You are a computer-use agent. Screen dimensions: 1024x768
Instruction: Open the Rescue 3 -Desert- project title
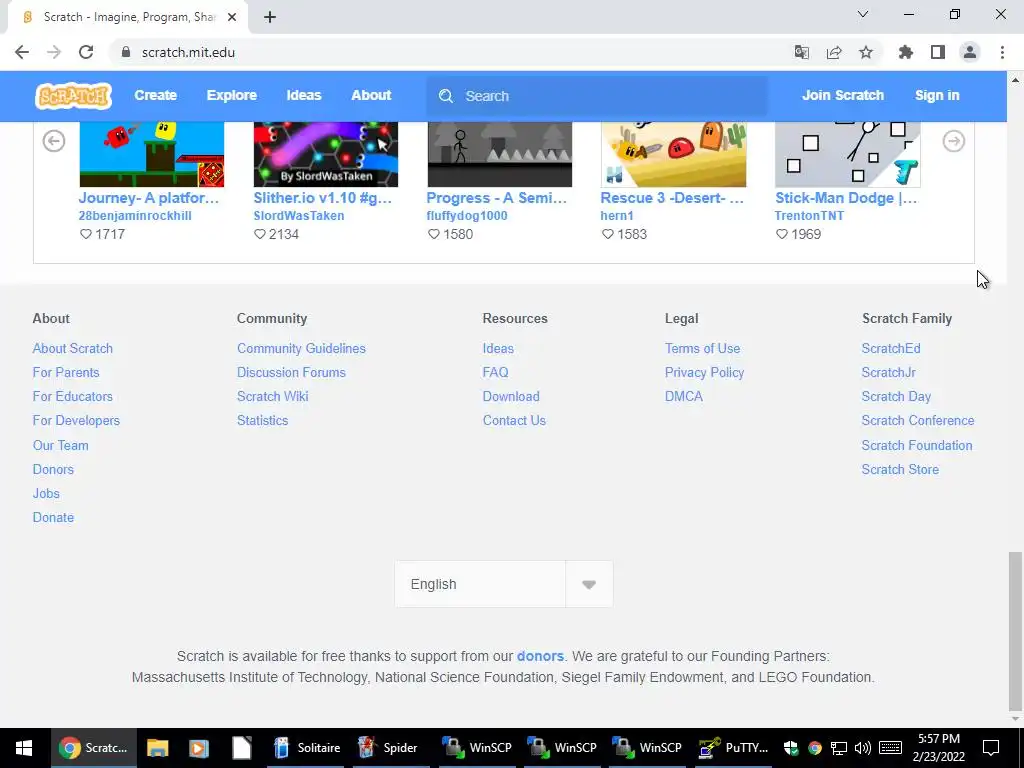pos(672,198)
